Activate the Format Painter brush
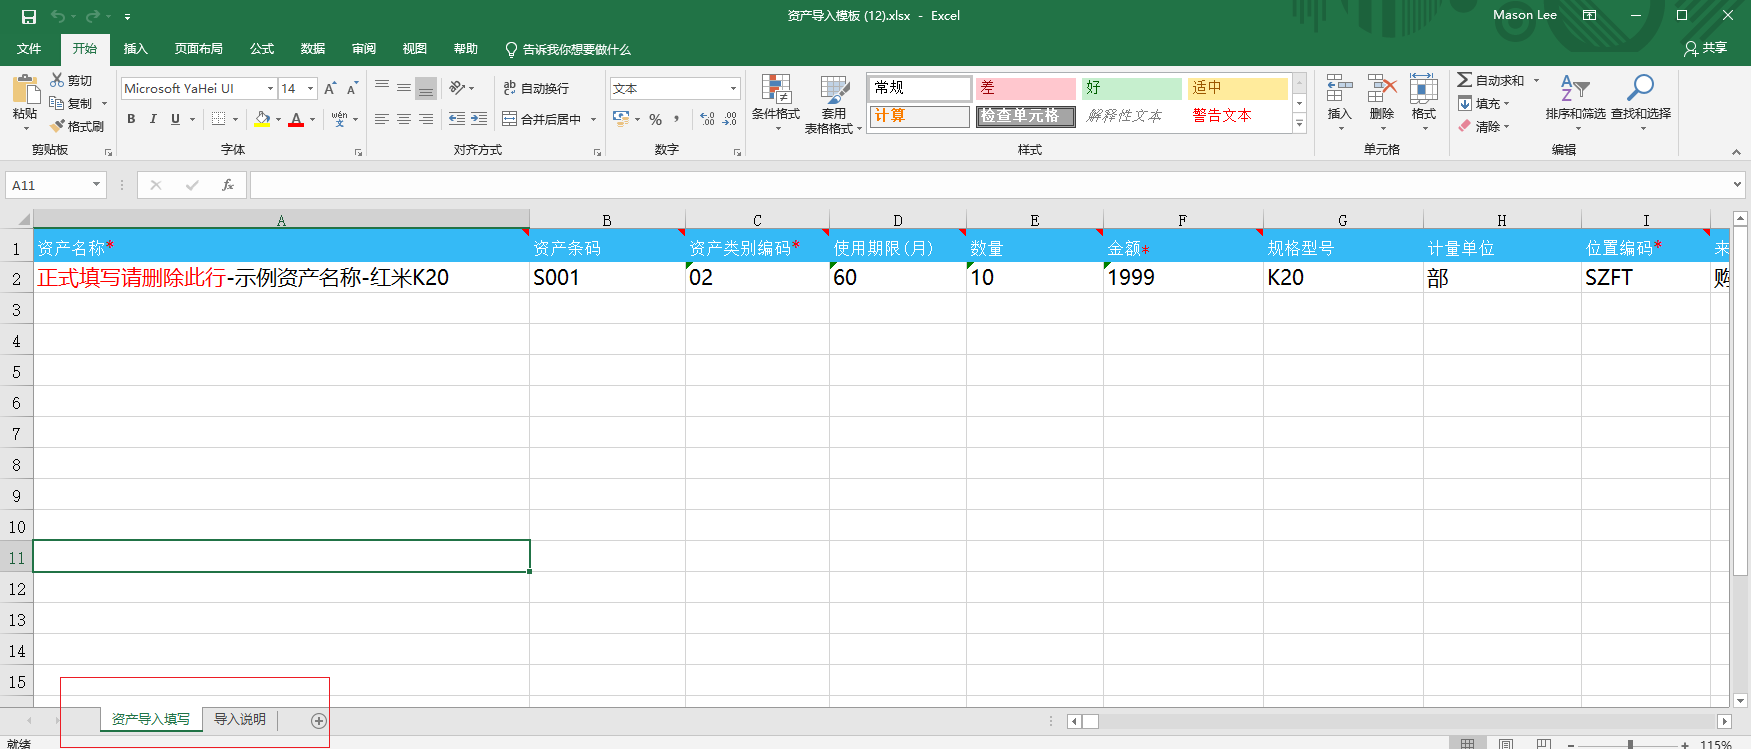 coord(57,126)
